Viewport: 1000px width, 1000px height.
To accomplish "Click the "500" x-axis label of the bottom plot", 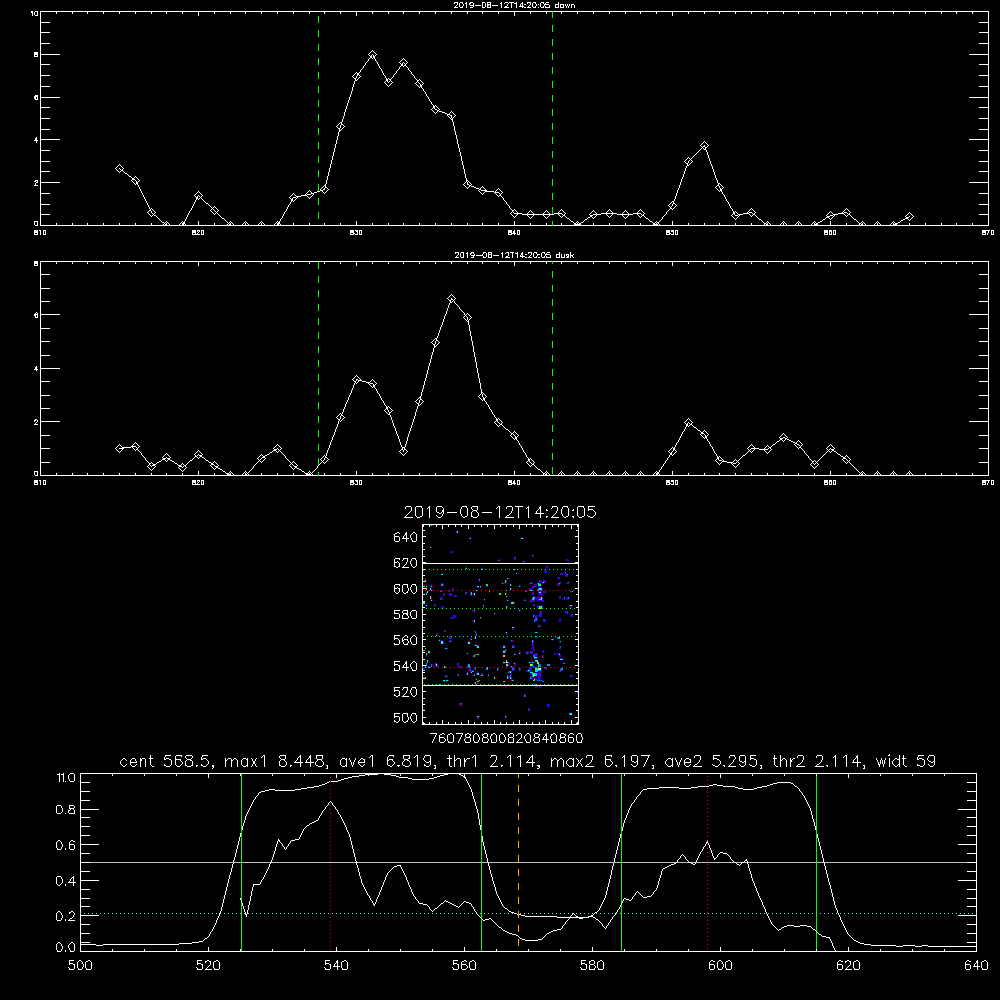I will tap(80, 966).
